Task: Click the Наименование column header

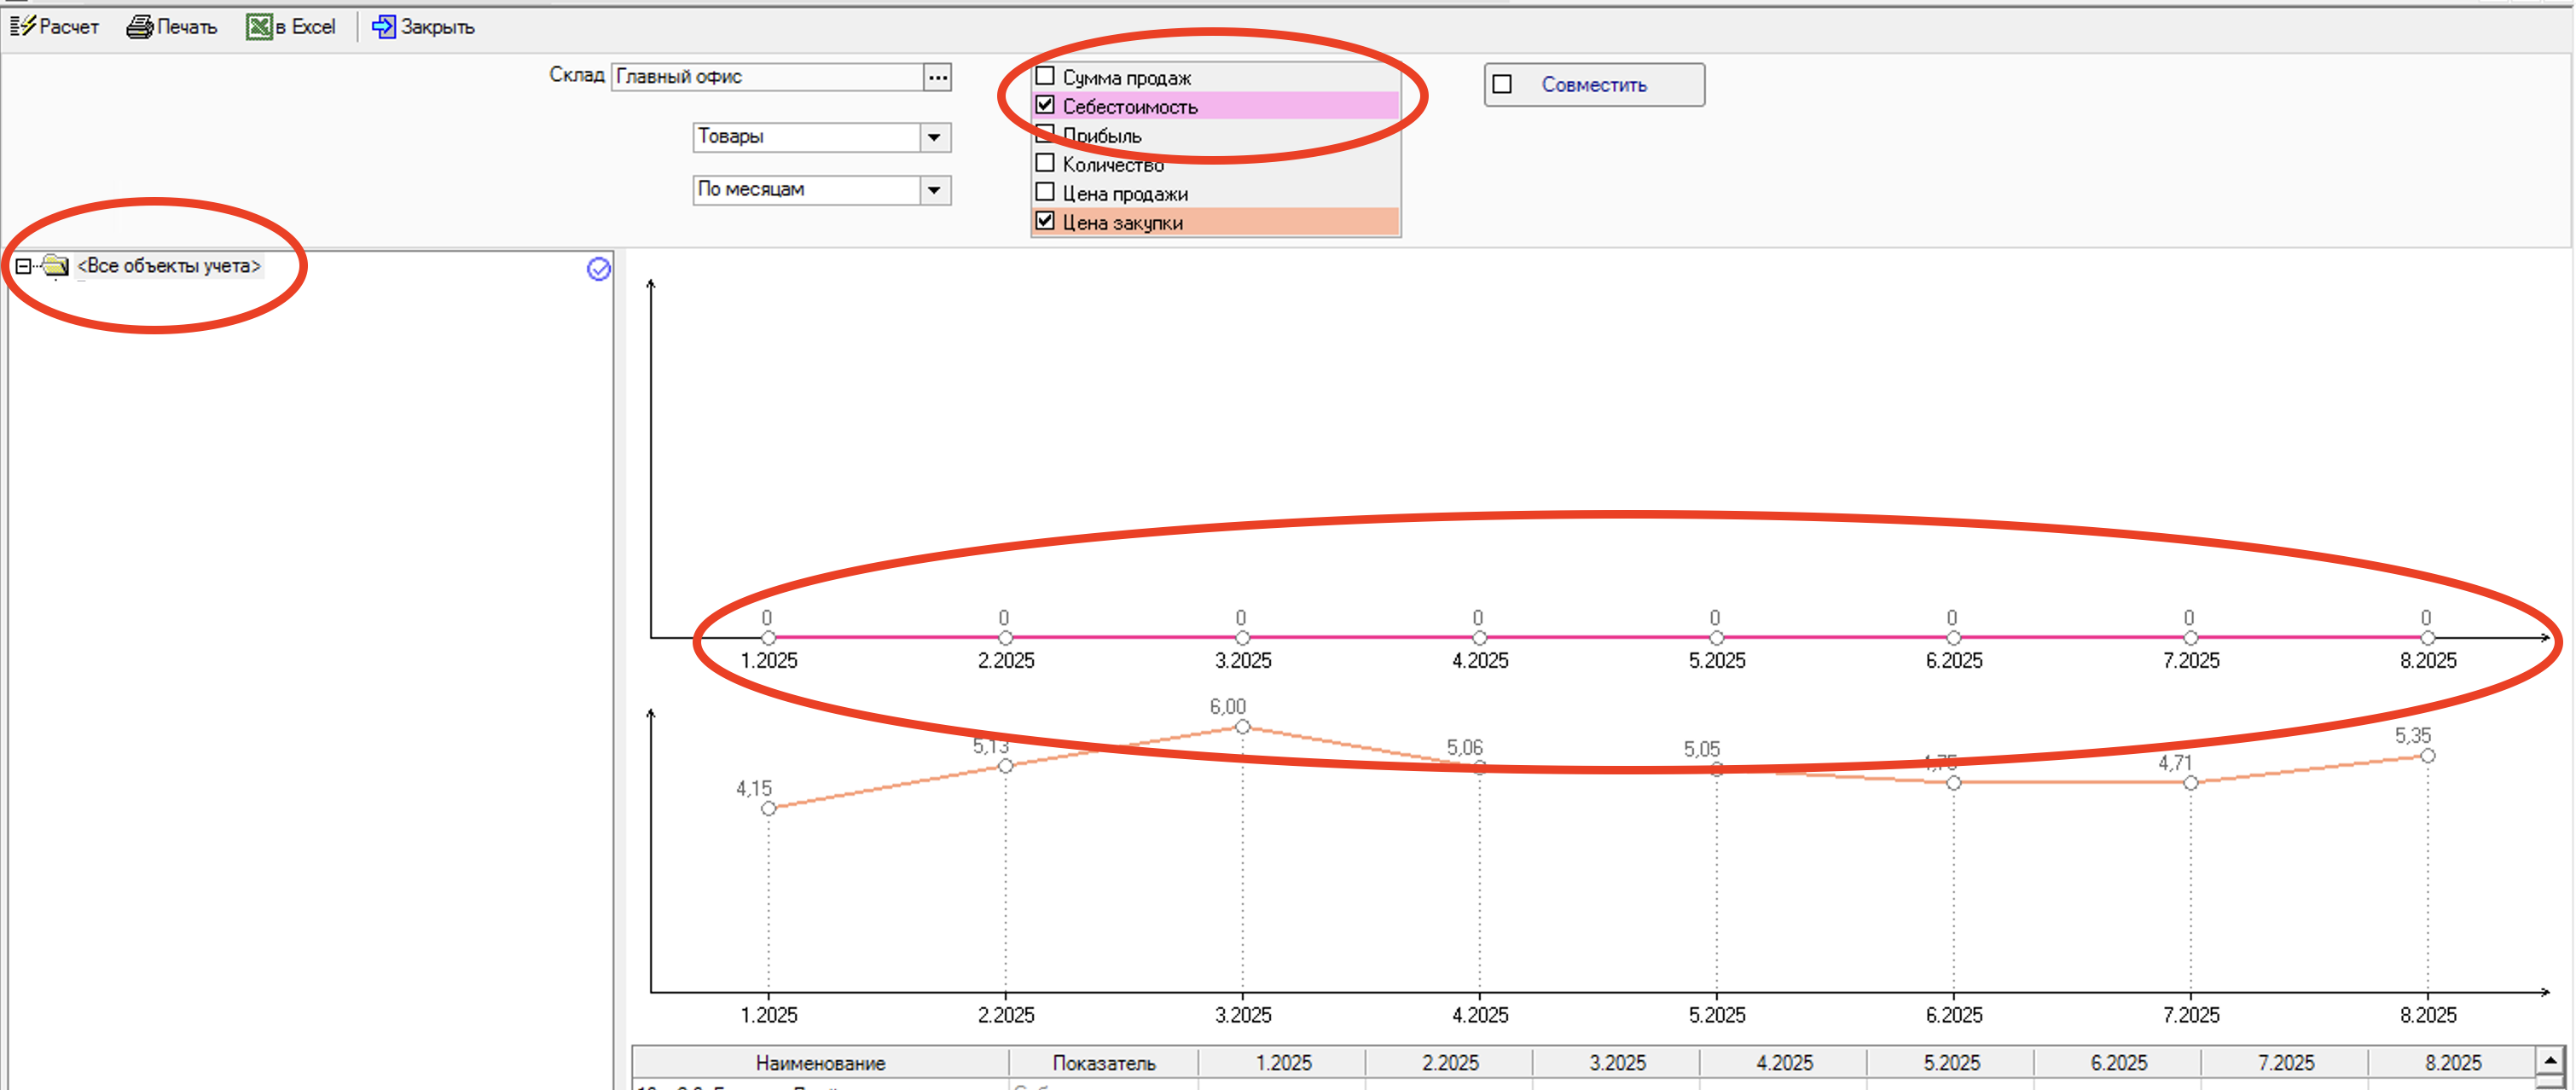Action: [820, 1063]
